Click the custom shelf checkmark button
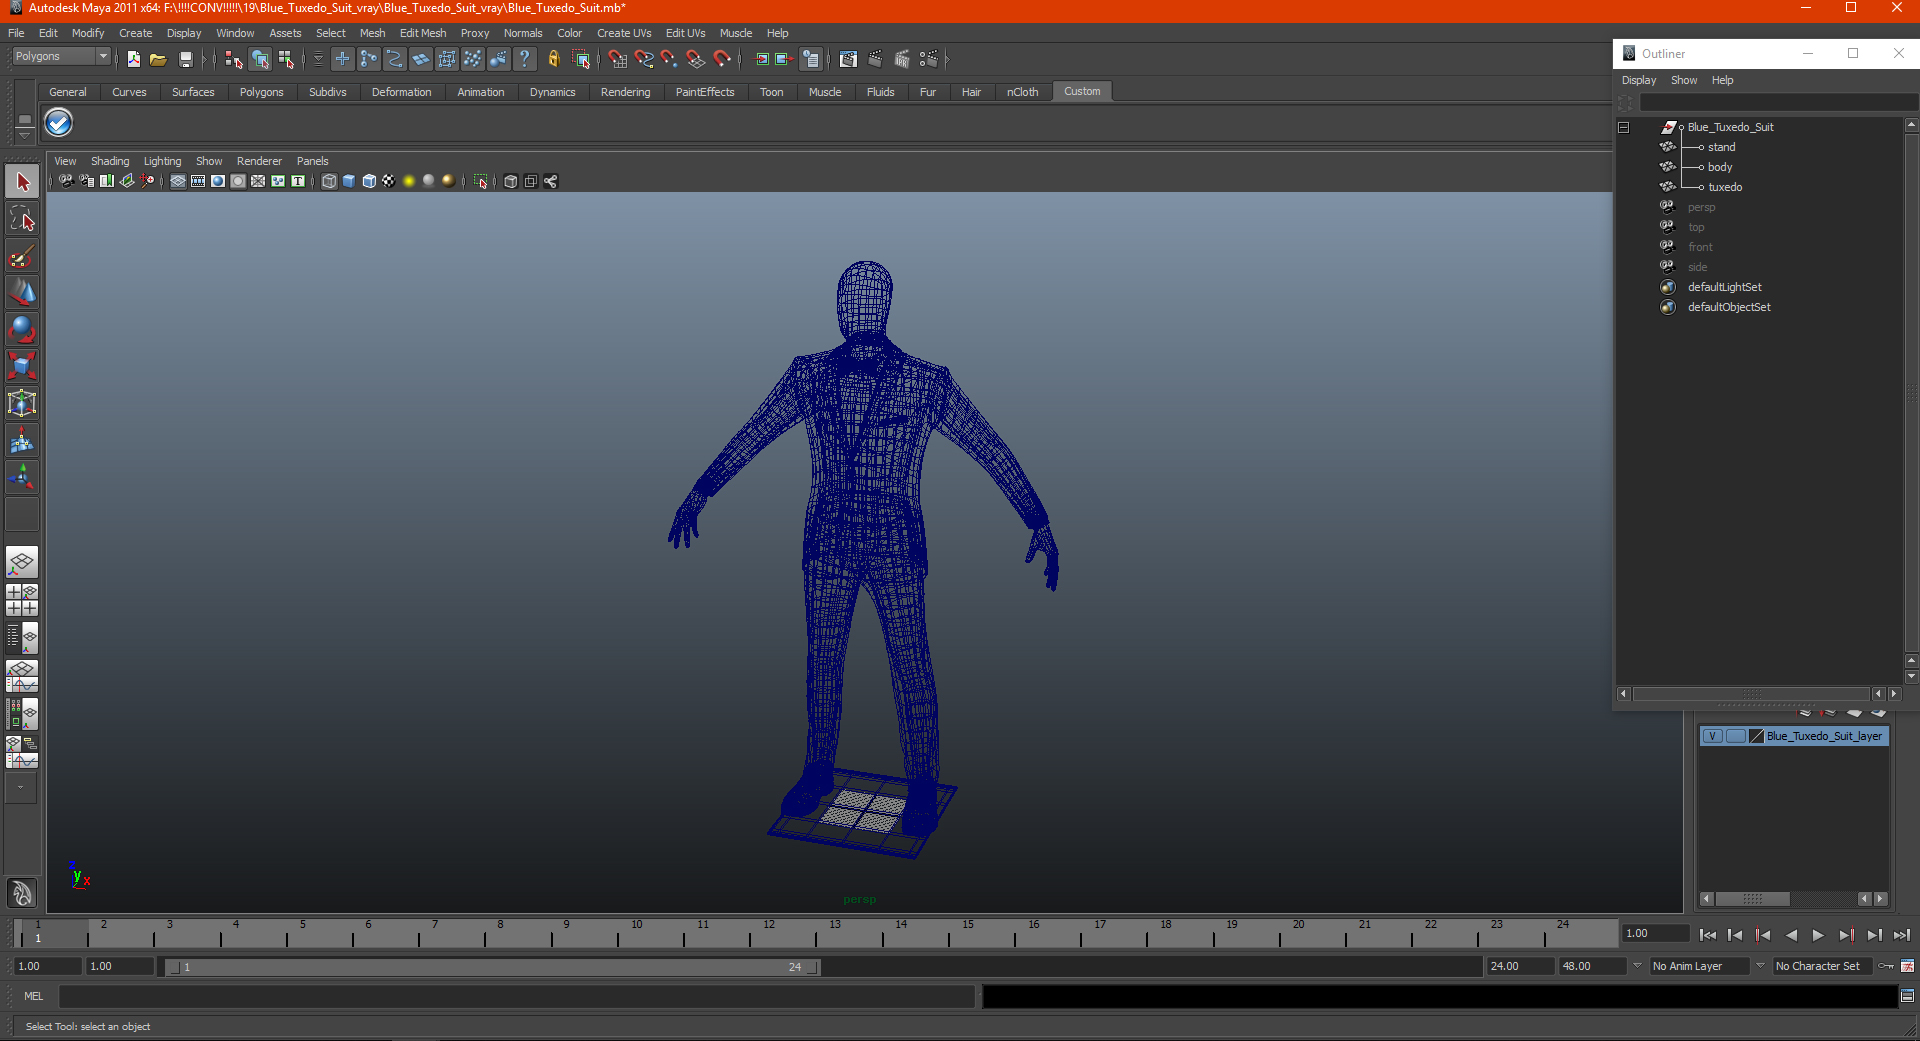The width and height of the screenshot is (1920, 1041). 59,123
